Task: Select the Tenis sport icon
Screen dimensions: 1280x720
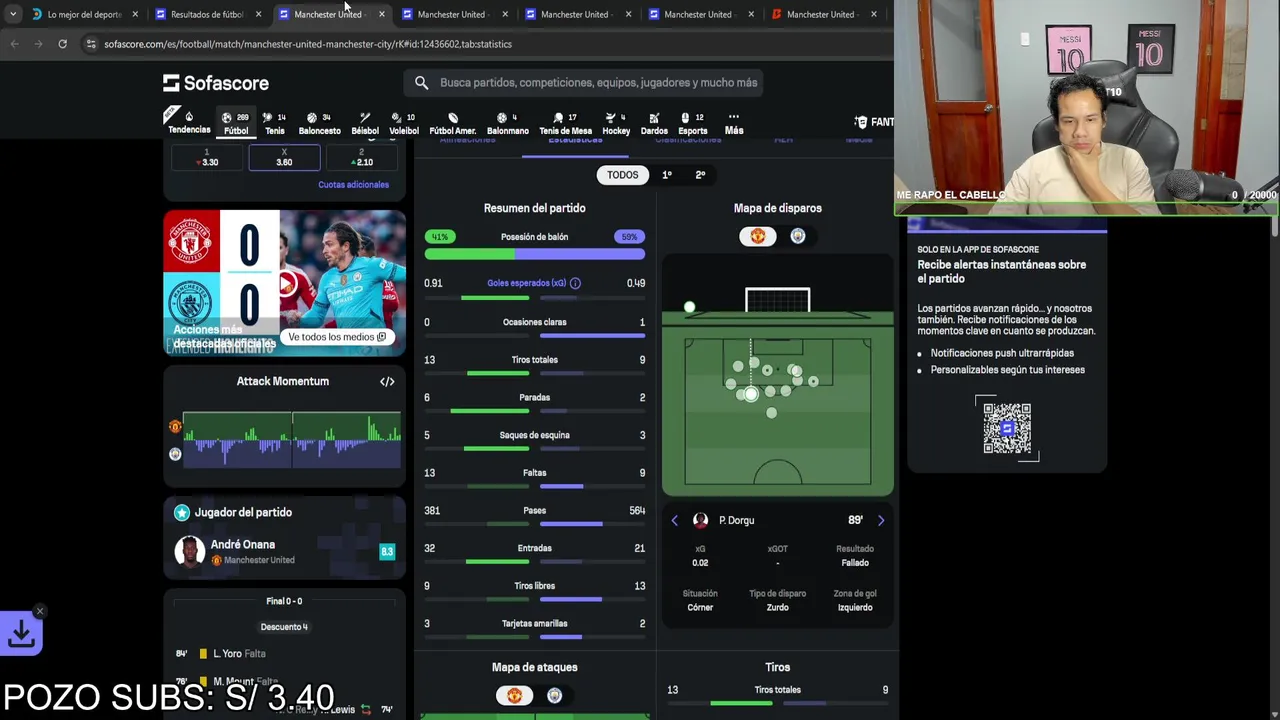Action: pyautogui.click(x=274, y=123)
